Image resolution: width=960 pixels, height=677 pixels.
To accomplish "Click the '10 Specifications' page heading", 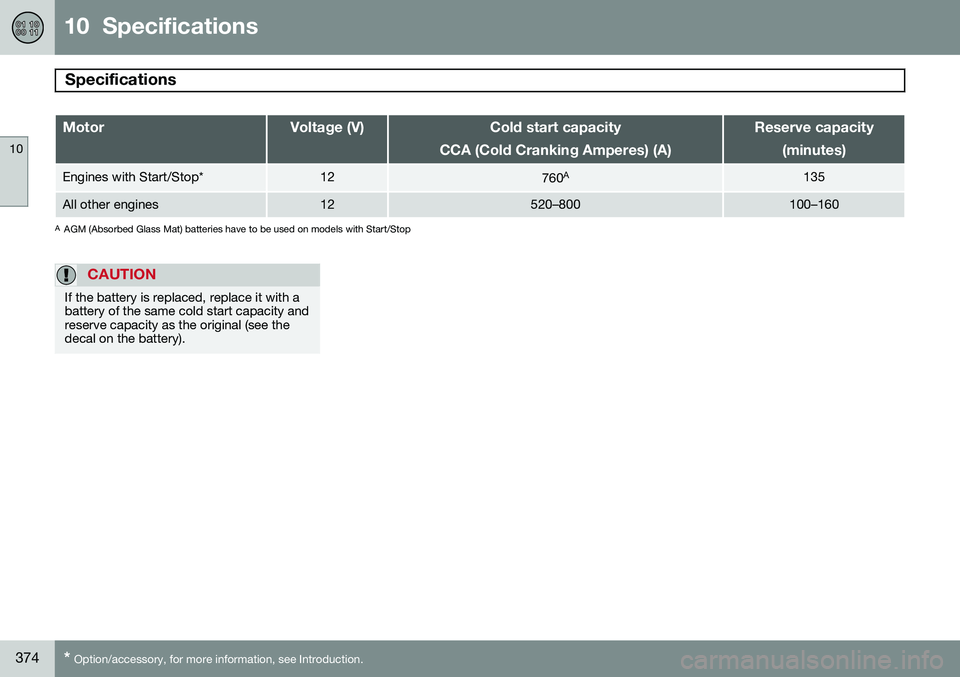I will [161, 26].
